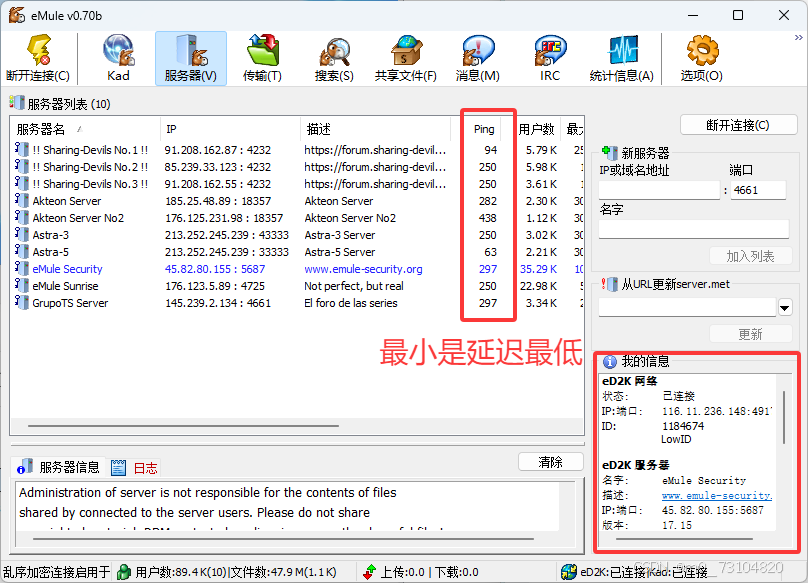808x583 pixels.
Task: Click the user count status bar icon
Action: point(124,572)
